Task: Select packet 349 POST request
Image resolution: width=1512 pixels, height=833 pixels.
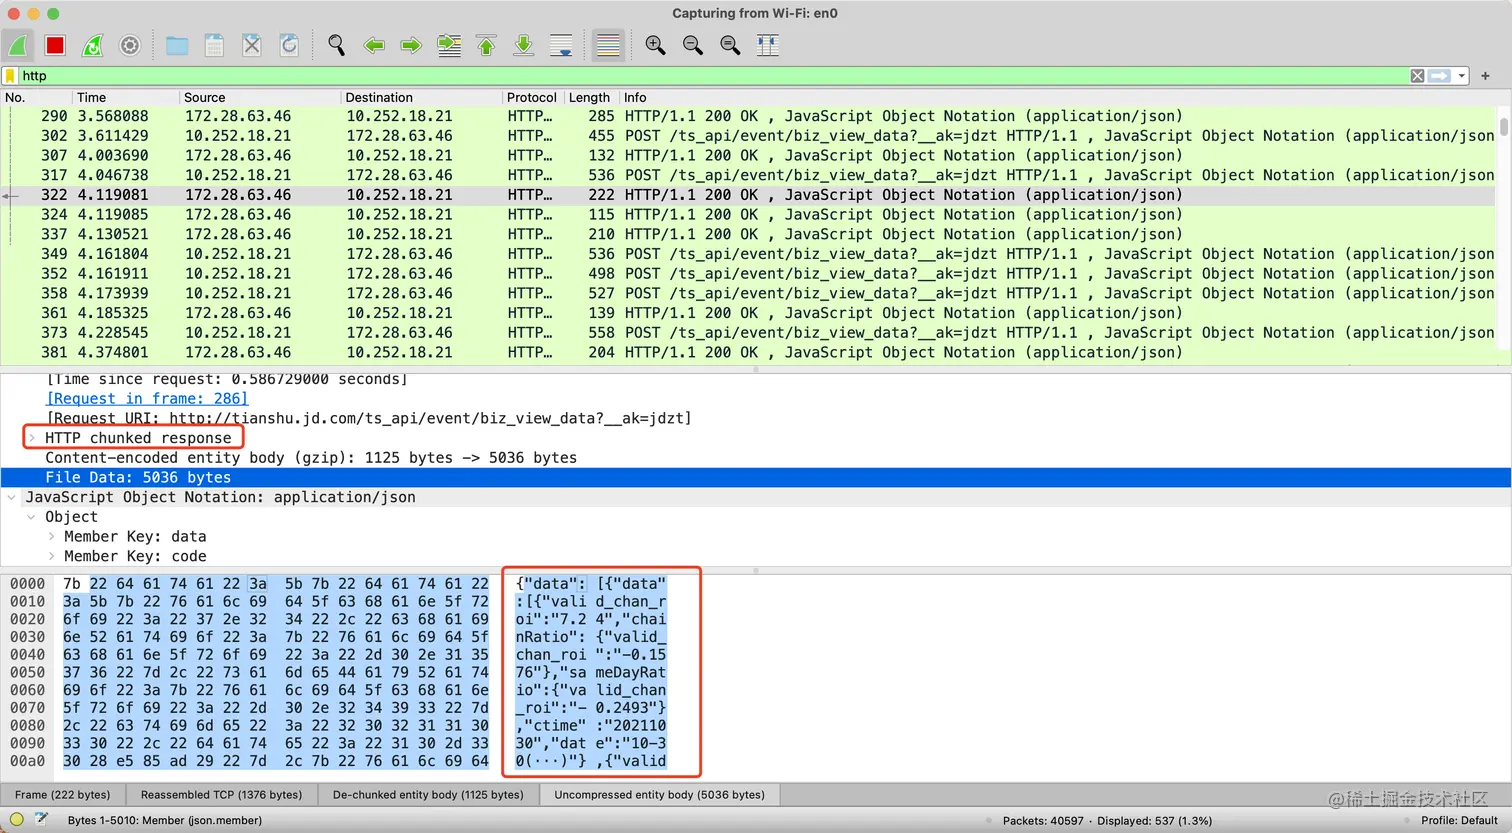Action: click(x=750, y=254)
